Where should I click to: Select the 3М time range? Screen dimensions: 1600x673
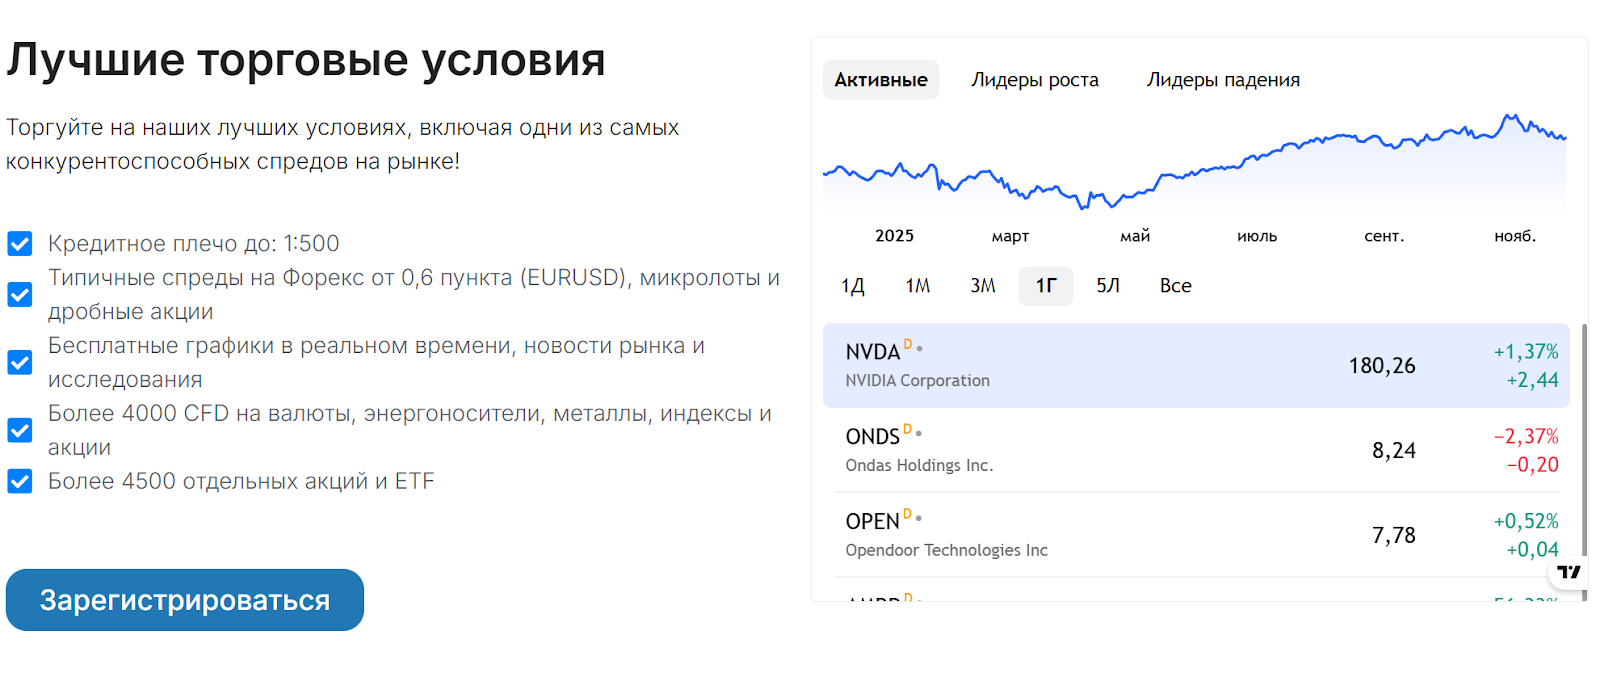coord(983,286)
